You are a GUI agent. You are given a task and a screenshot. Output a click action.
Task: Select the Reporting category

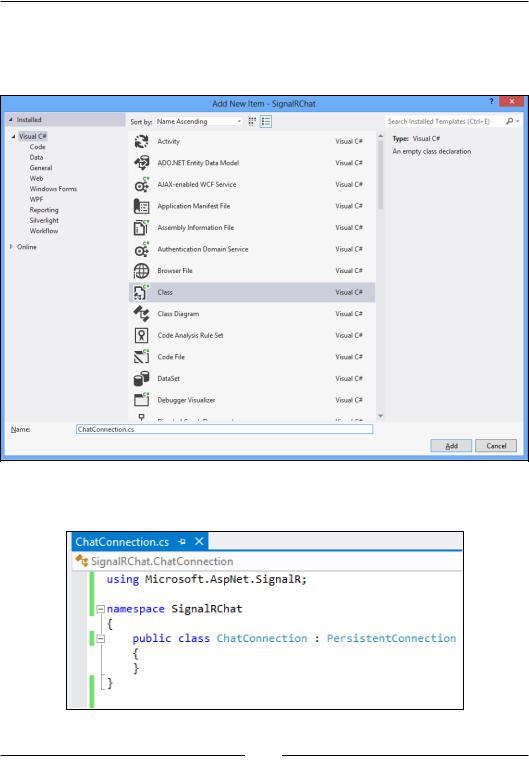[44, 210]
